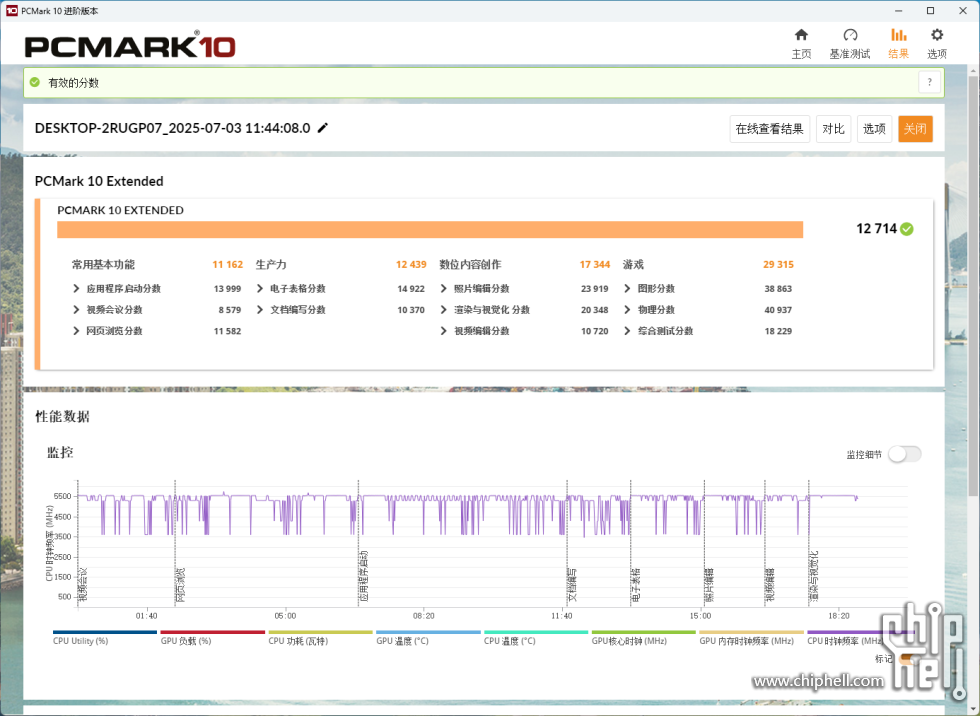Viewport: 980px width, 716px height.
Task: Click the overall score 12 714
Action: click(876, 229)
